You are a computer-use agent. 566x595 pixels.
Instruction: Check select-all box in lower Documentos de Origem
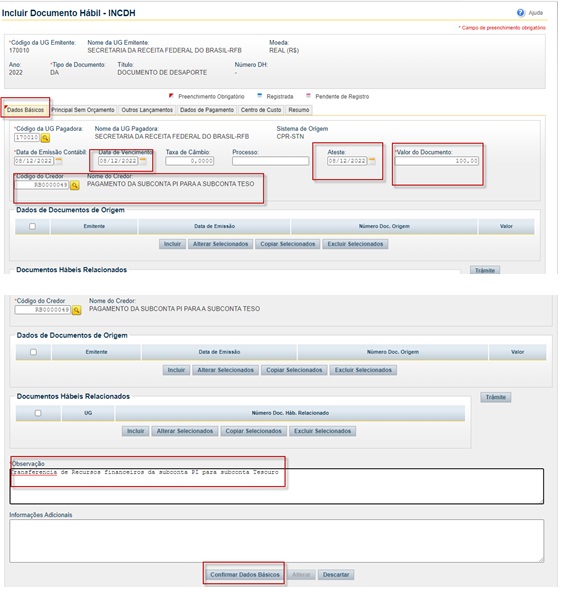pos(33,352)
